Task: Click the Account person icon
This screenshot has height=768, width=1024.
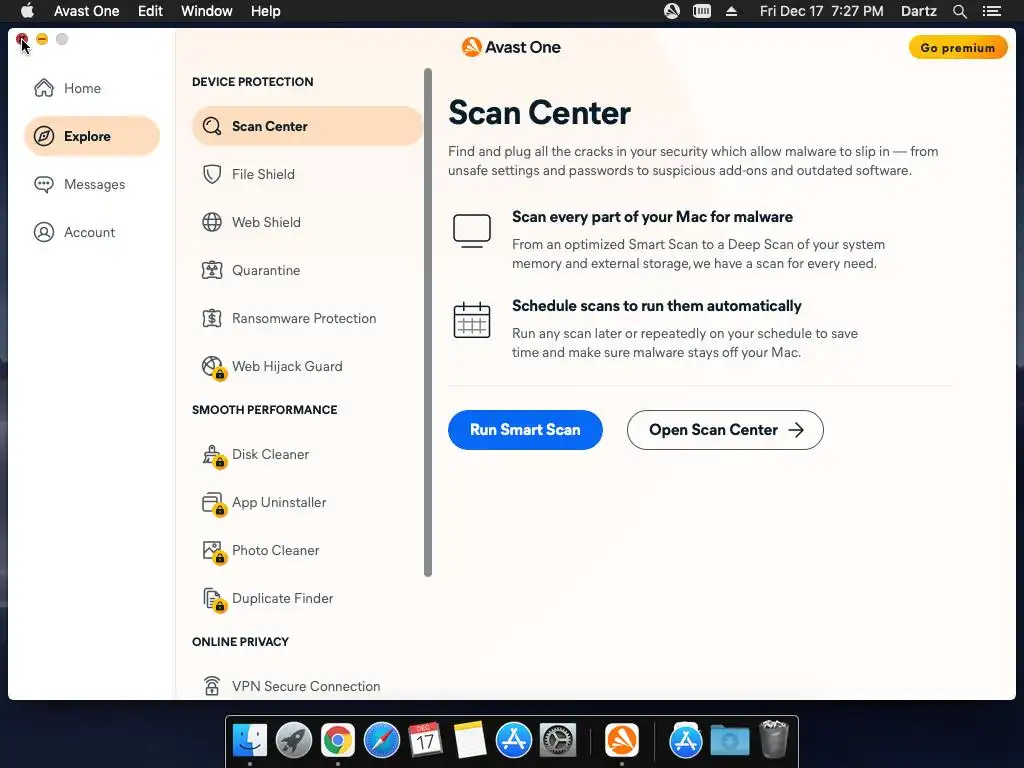Action: point(44,232)
